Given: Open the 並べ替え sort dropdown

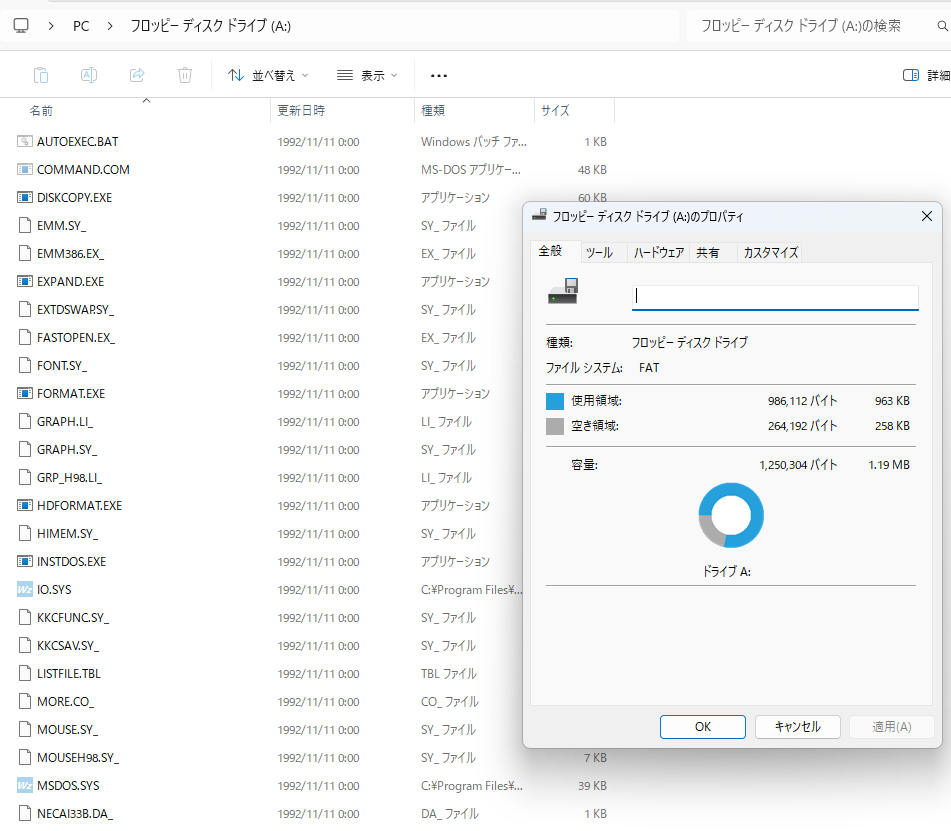Looking at the screenshot, I should (268, 75).
